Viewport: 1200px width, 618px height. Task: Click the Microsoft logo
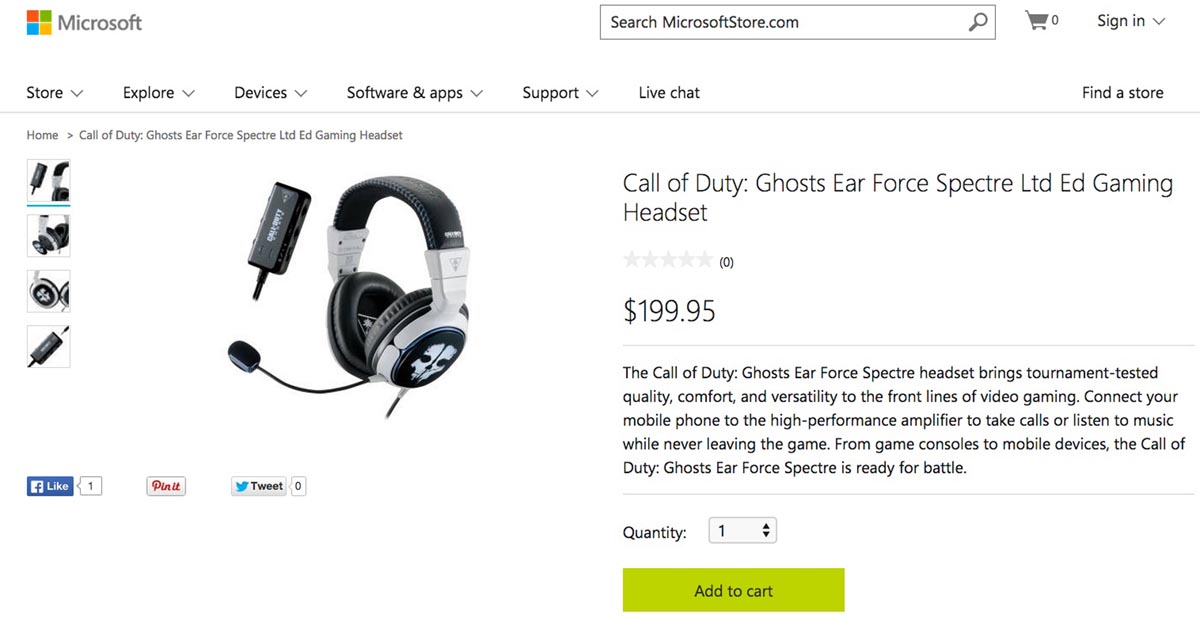click(84, 23)
